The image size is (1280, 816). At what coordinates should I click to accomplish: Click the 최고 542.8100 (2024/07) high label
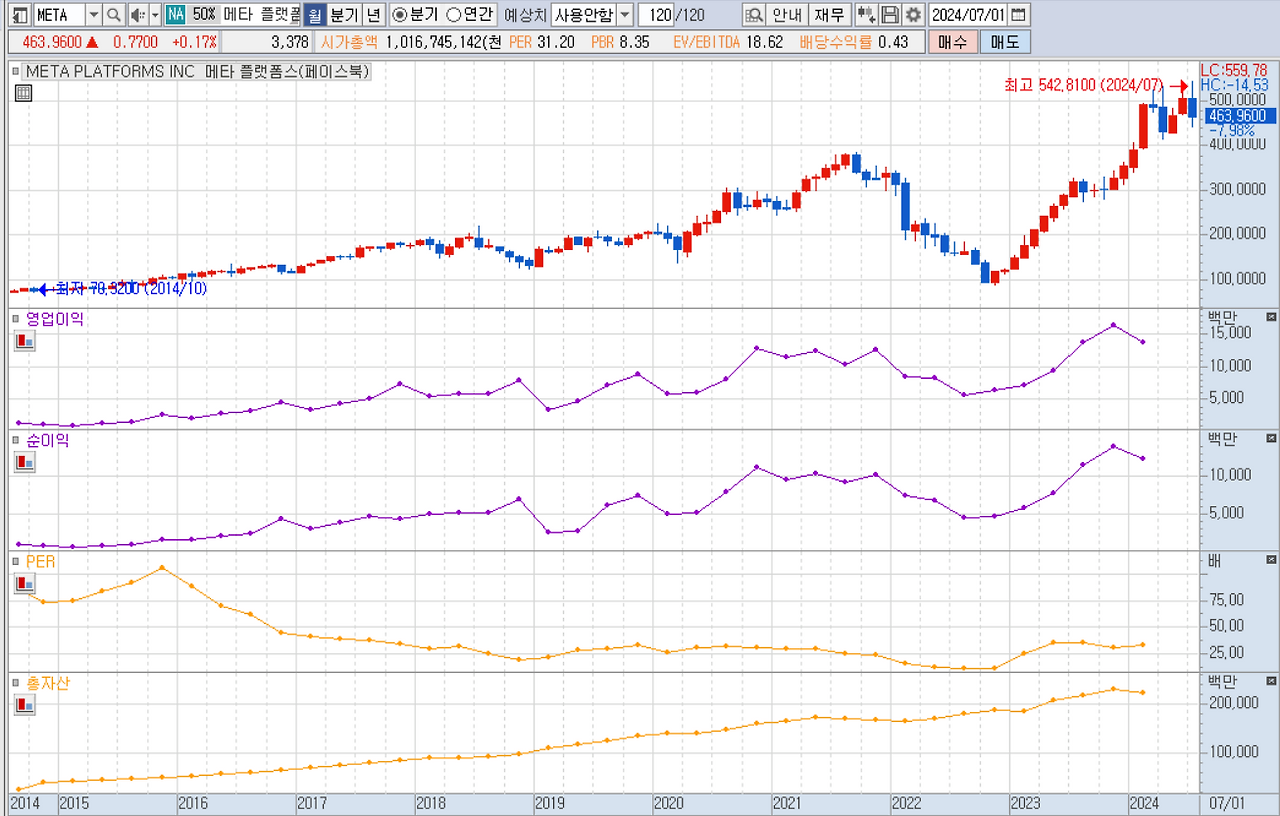1085,86
